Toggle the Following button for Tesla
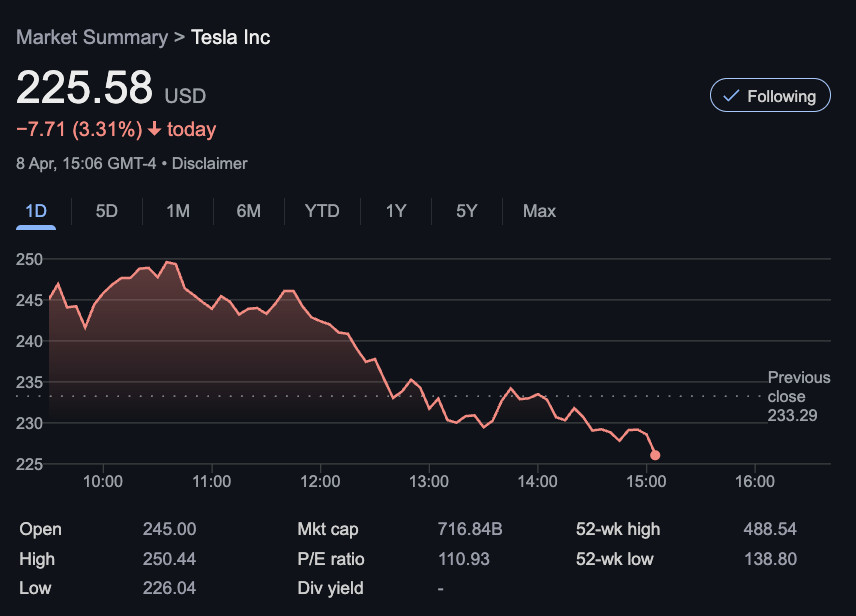856x616 pixels. 770,96
